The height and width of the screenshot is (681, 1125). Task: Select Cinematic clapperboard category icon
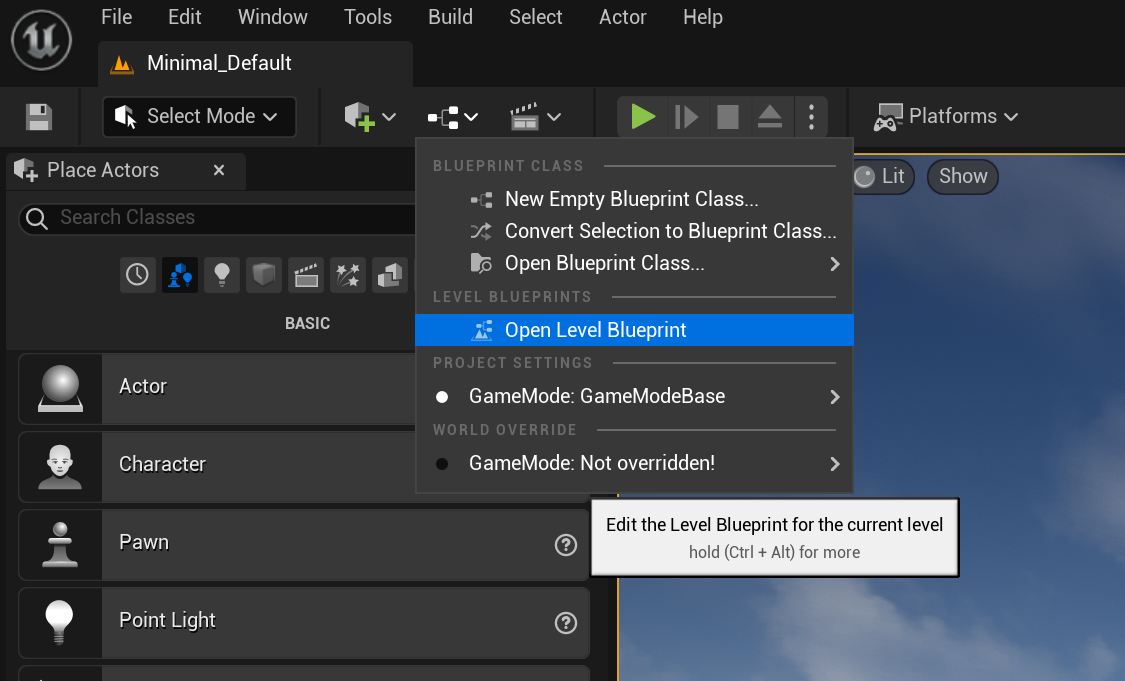click(306, 275)
